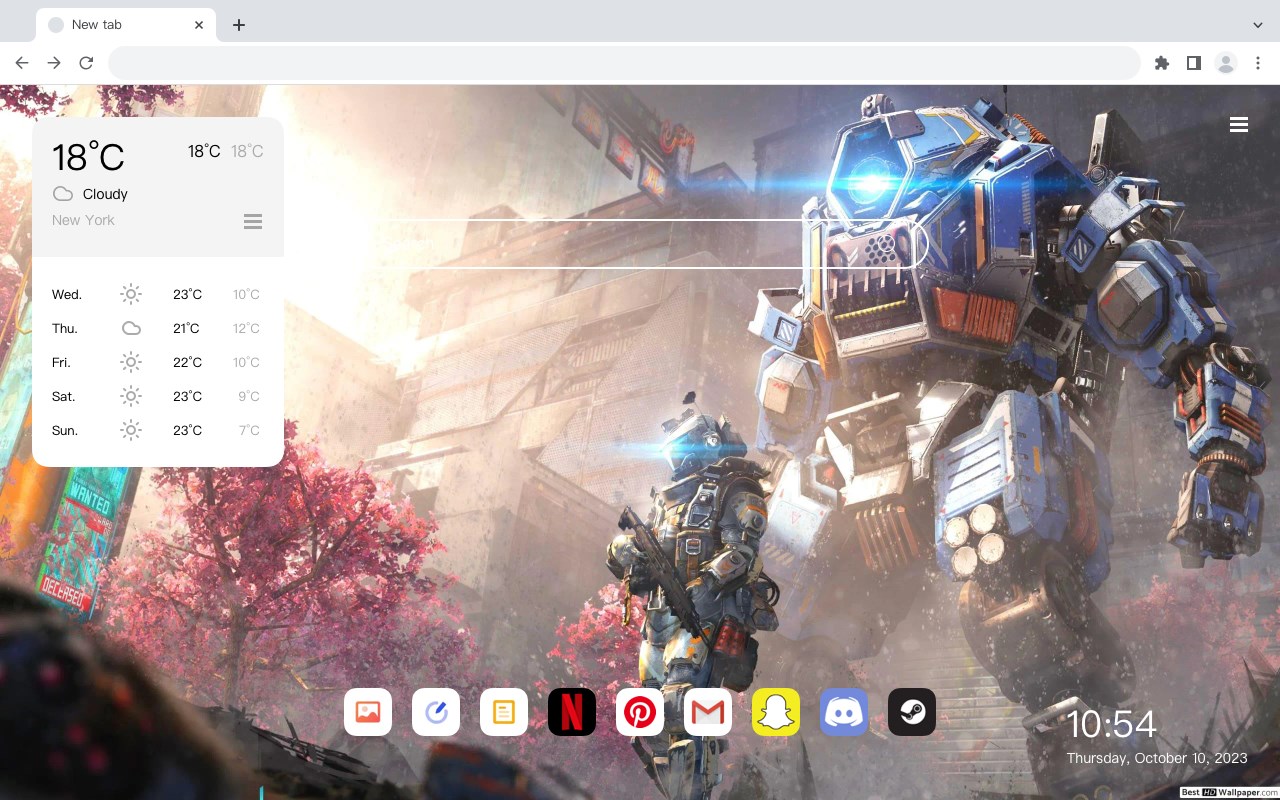Expand the tab search dropdown arrow

click(1258, 24)
